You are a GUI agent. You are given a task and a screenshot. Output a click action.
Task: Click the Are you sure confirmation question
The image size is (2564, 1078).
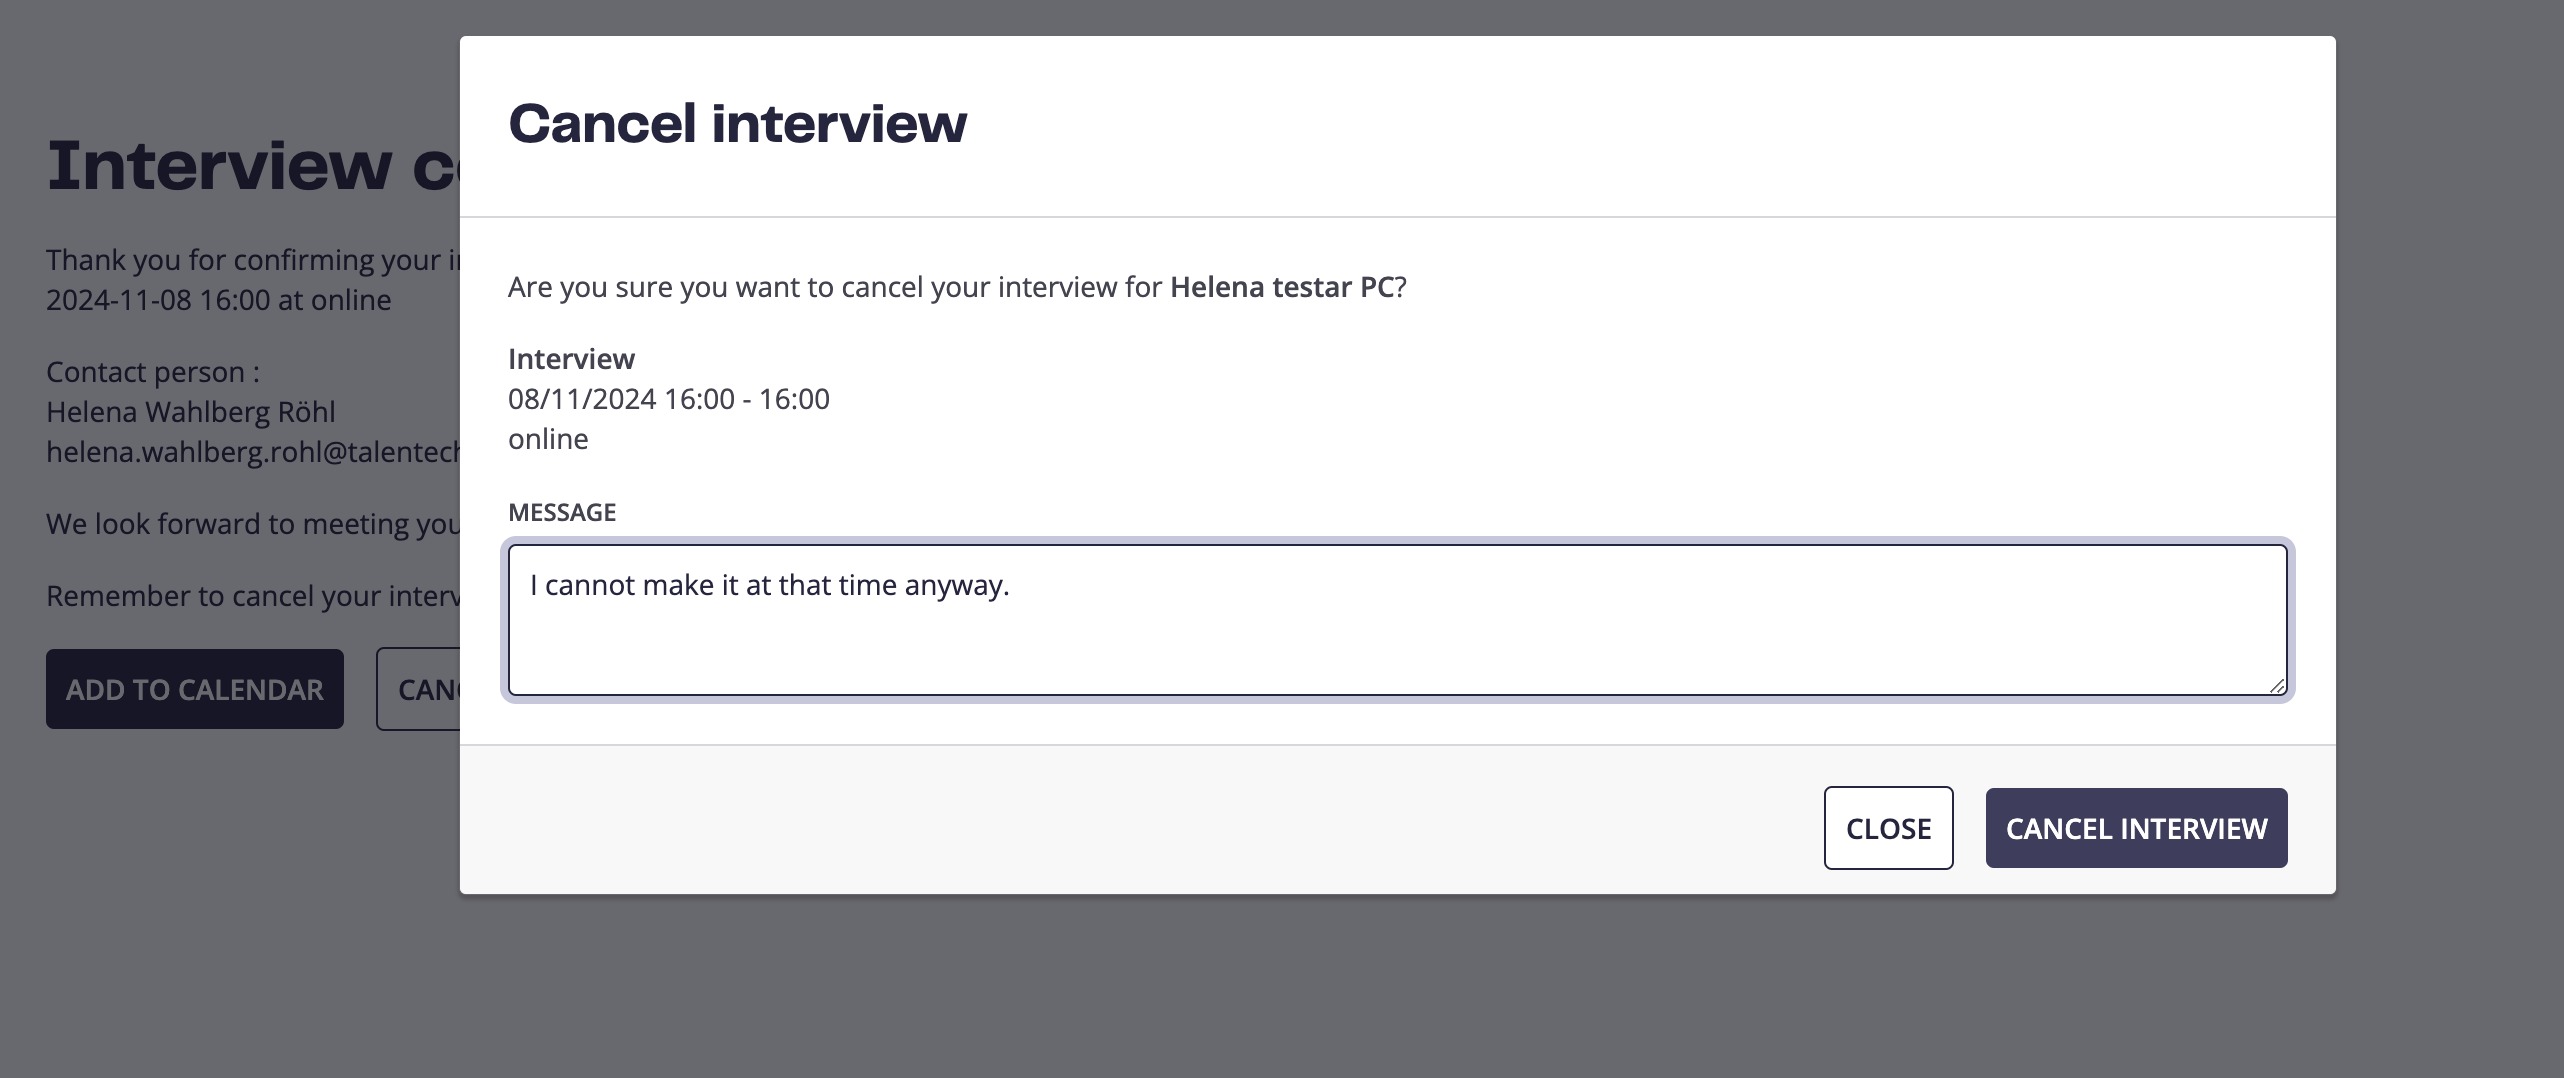point(957,287)
